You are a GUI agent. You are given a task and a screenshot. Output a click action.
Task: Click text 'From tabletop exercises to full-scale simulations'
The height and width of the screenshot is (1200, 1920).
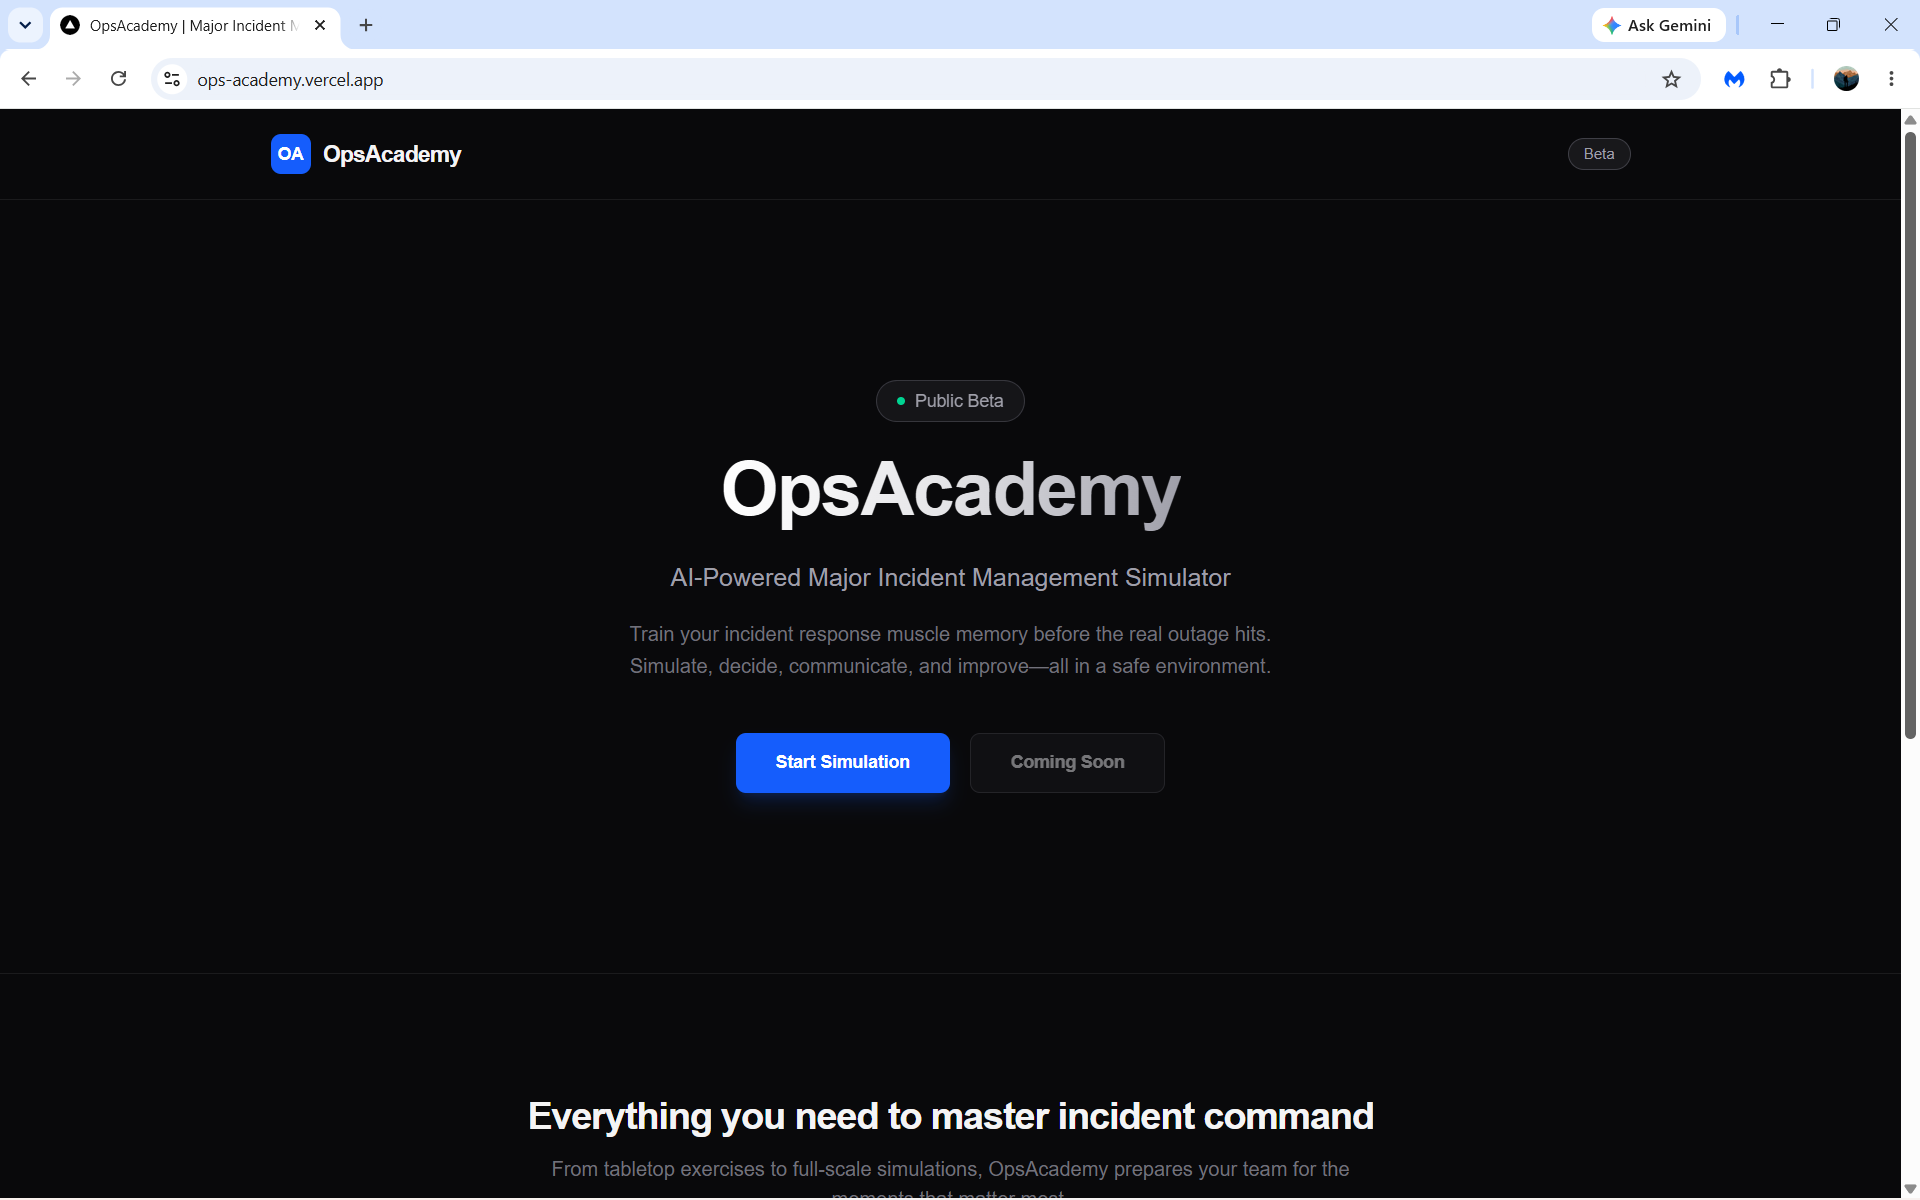[x=767, y=1169]
